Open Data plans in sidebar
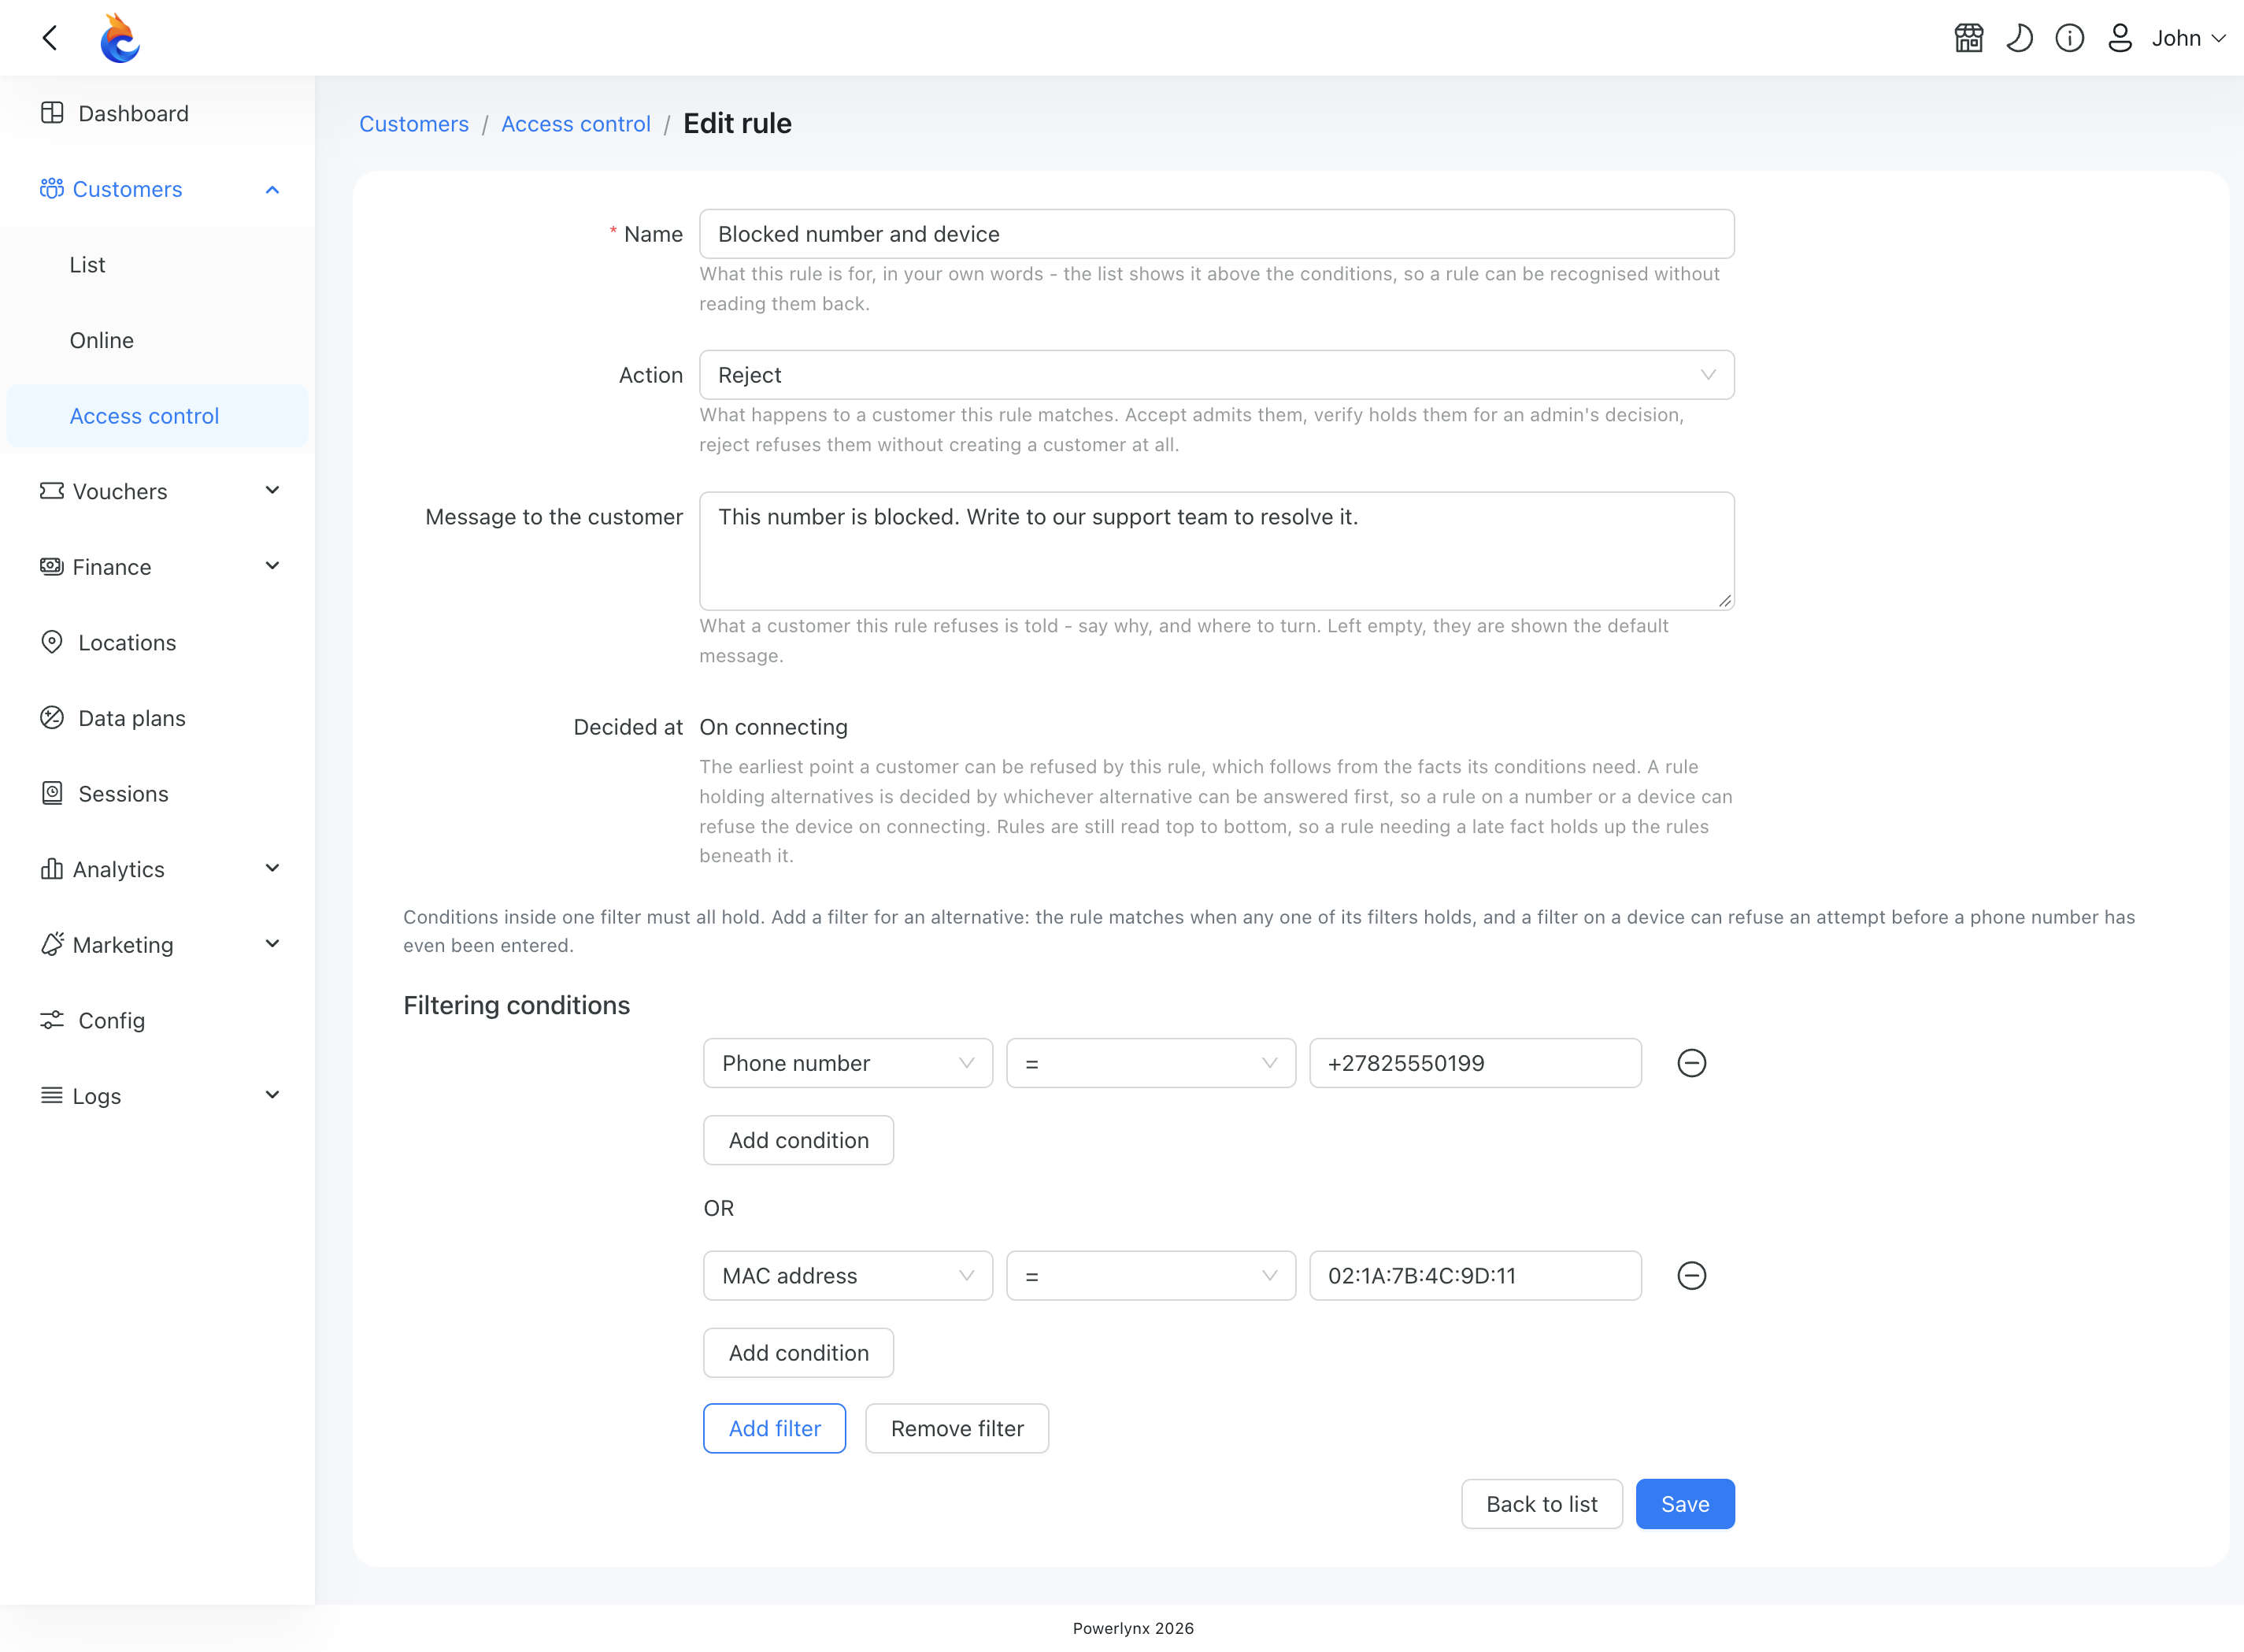The width and height of the screenshot is (2244, 1652). click(x=157, y=718)
